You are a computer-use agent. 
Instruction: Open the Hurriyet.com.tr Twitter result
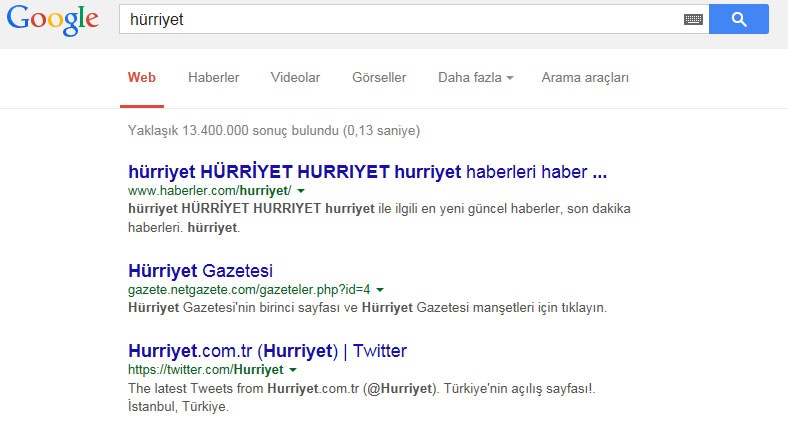(x=267, y=351)
